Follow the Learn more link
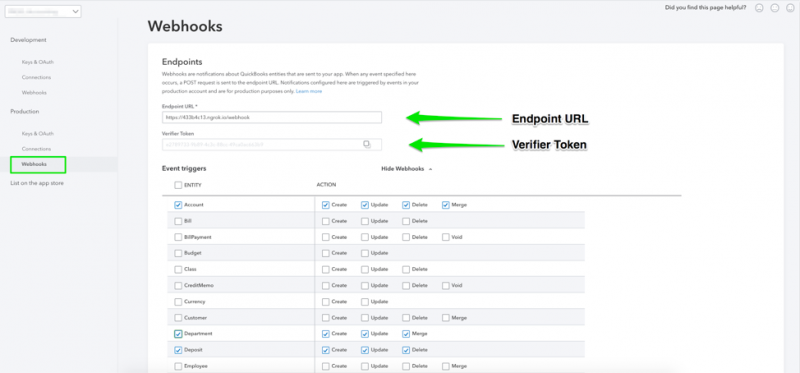Viewport: 800px width, 373px height. click(309, 91)
